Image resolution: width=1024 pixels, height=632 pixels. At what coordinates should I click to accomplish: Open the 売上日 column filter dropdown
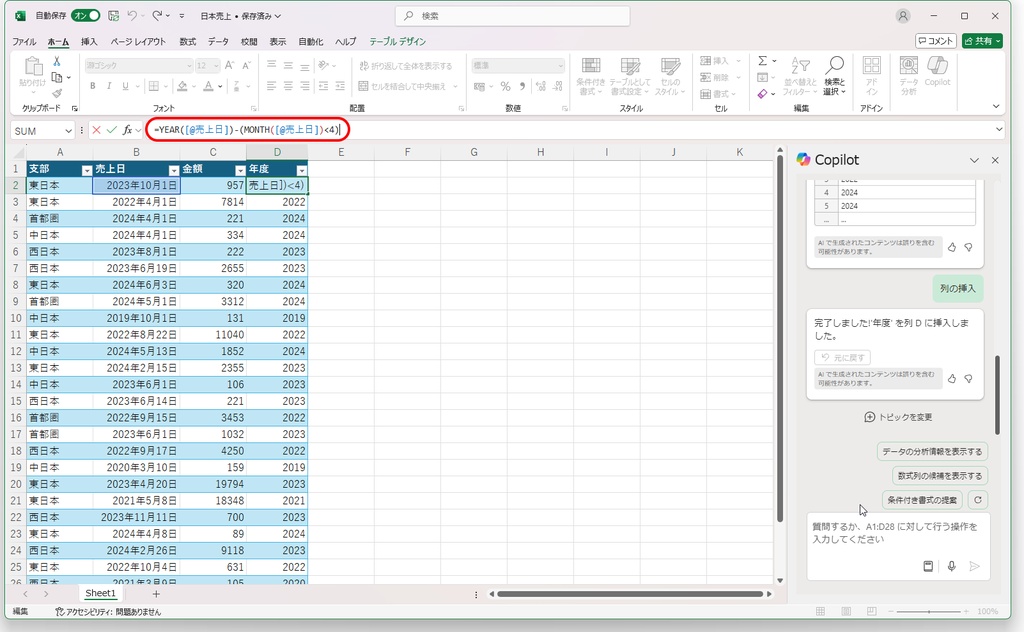pos(174,170)
